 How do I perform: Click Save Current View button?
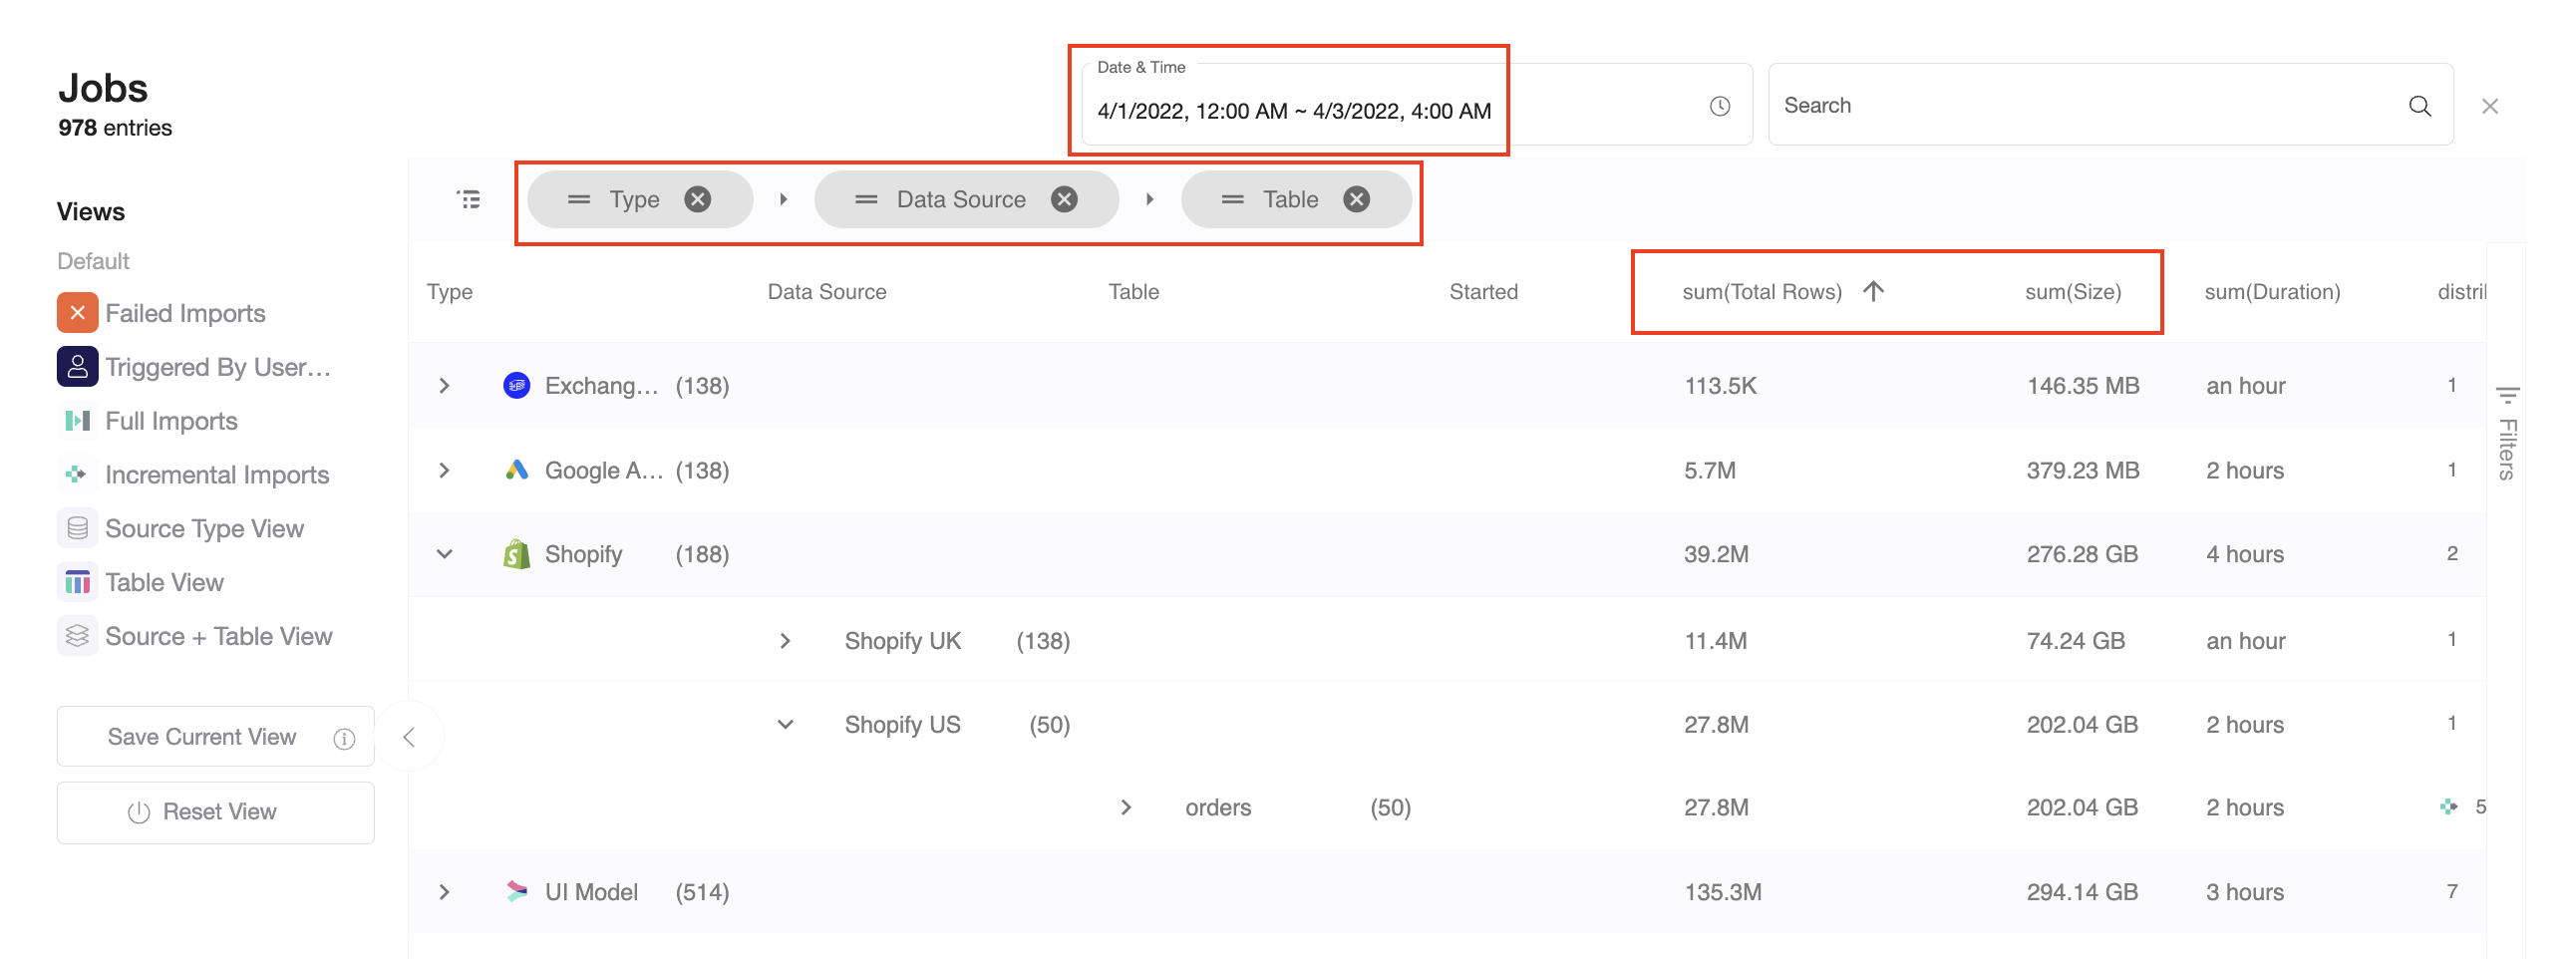coord(216,737)
